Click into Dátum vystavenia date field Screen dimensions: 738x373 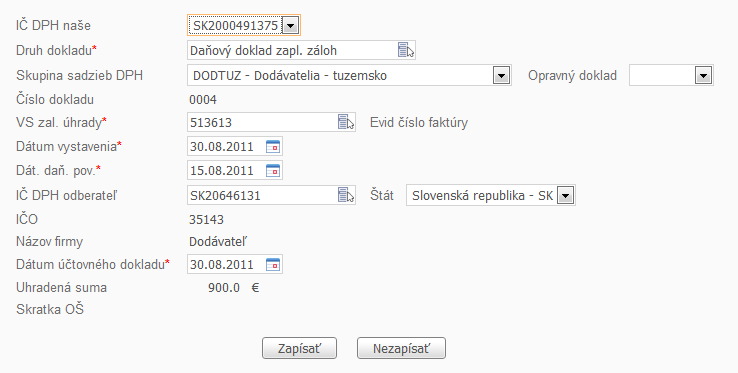pos(226,146)
